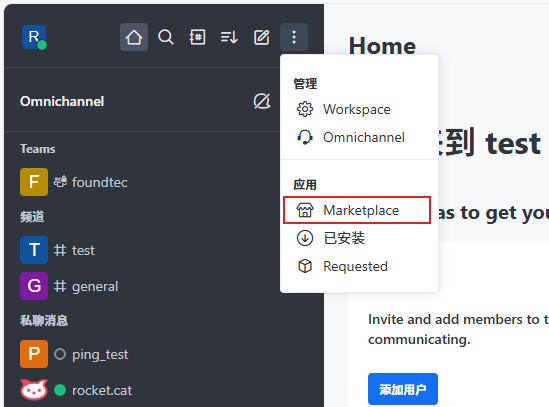Click the create new pencil icon
The height and width of the screenshot is (407, 549).
point(262,37)
